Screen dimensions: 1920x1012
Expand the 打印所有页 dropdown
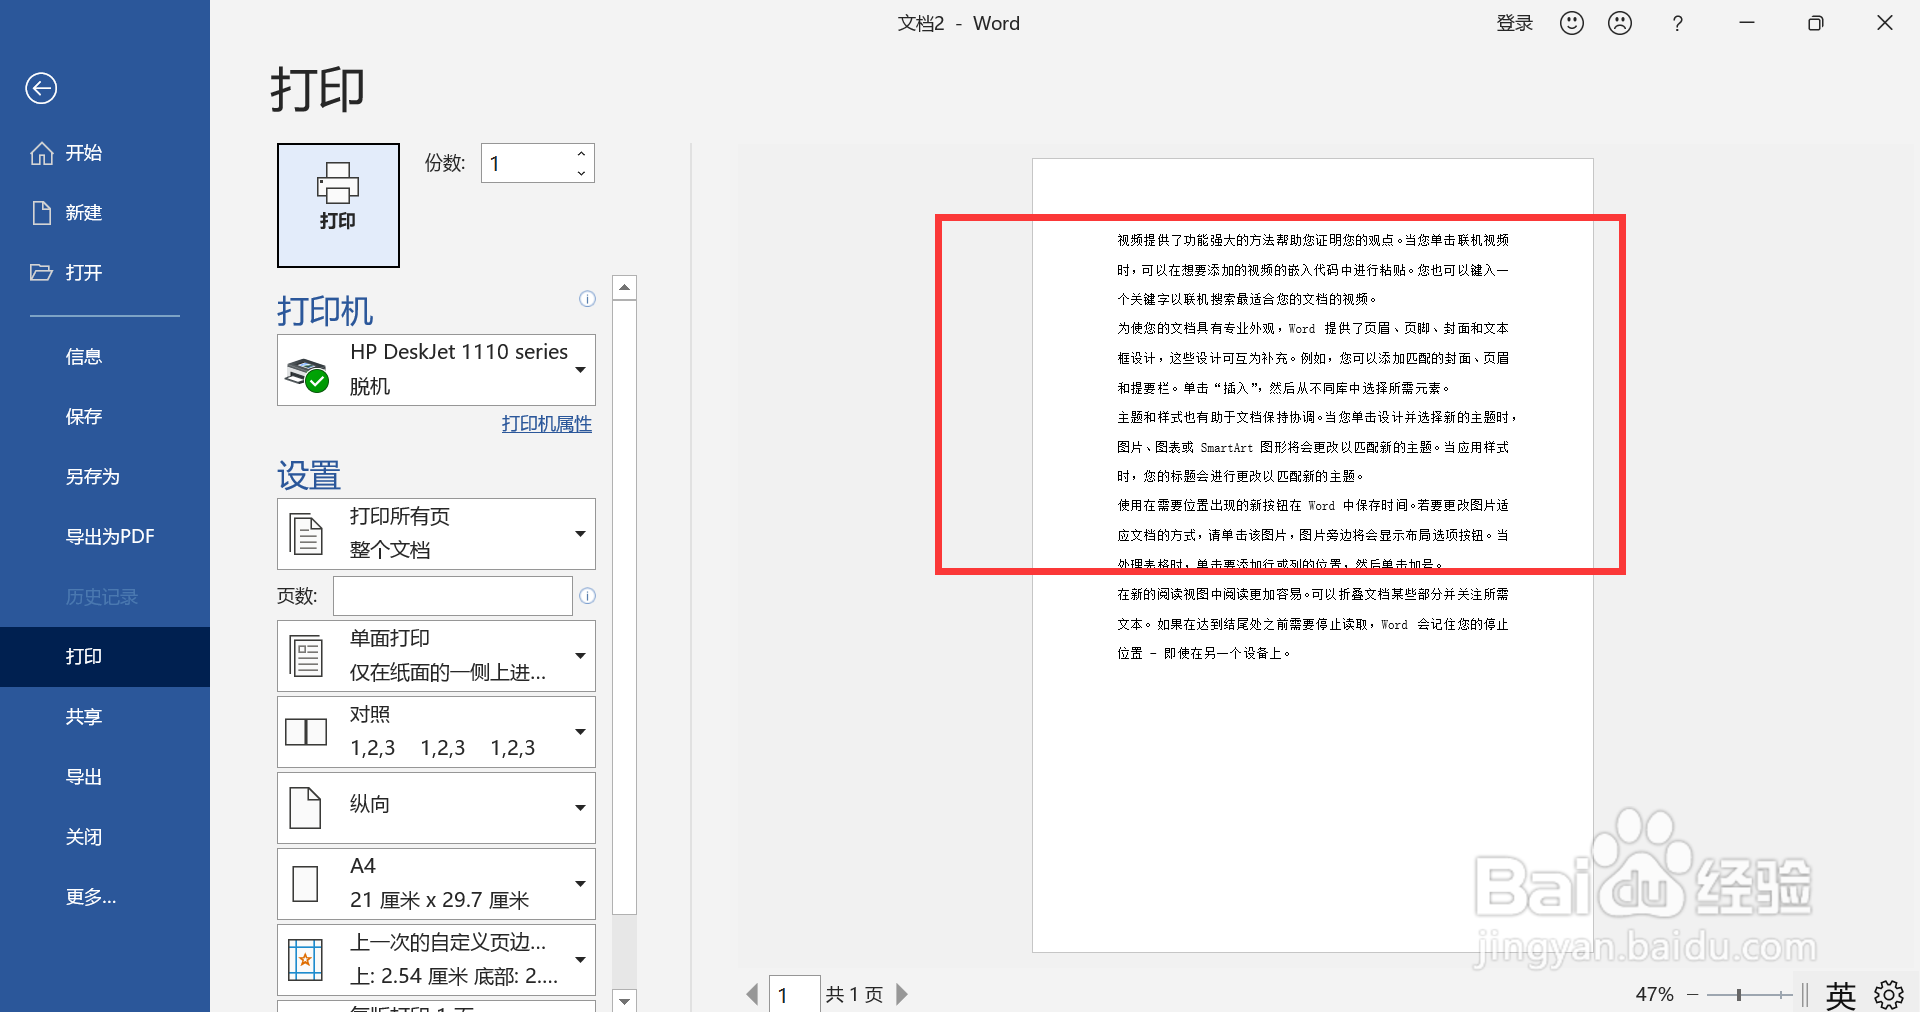(436, 534)
